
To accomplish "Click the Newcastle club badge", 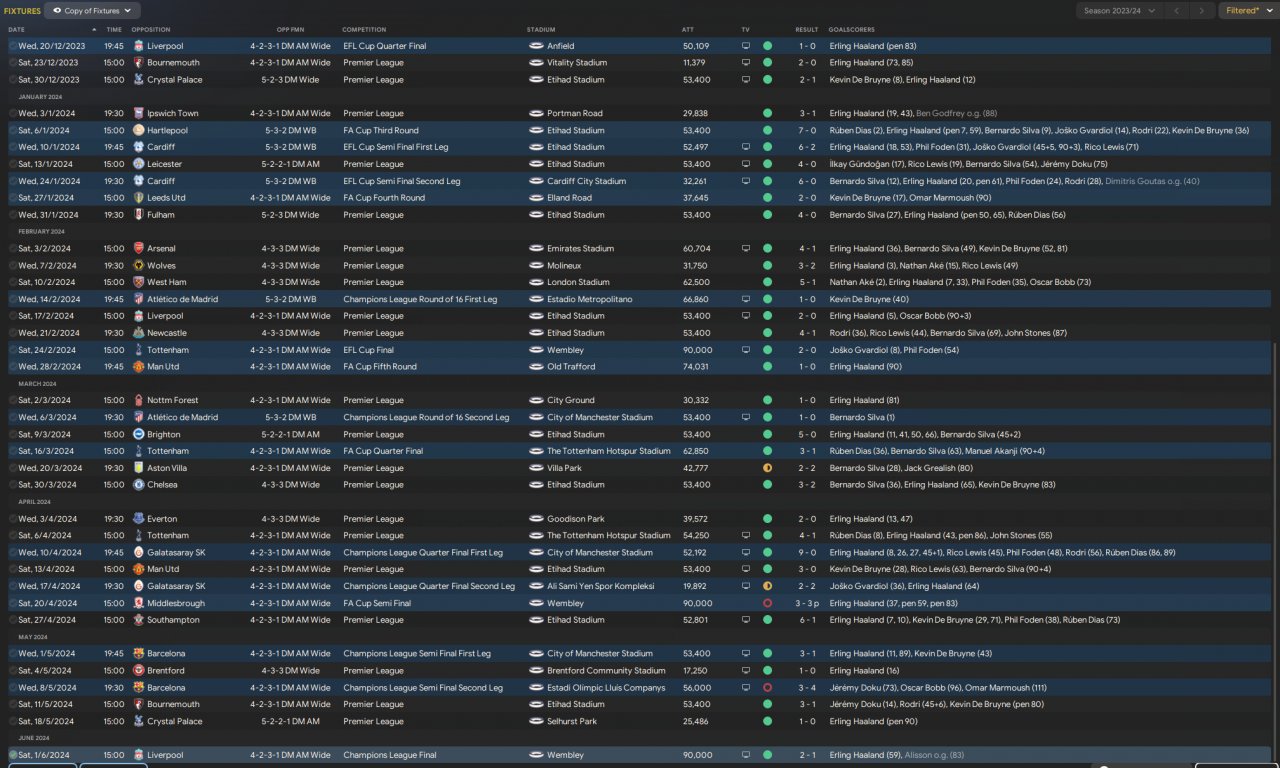I will pyautogui.click(x=138, y=333).
